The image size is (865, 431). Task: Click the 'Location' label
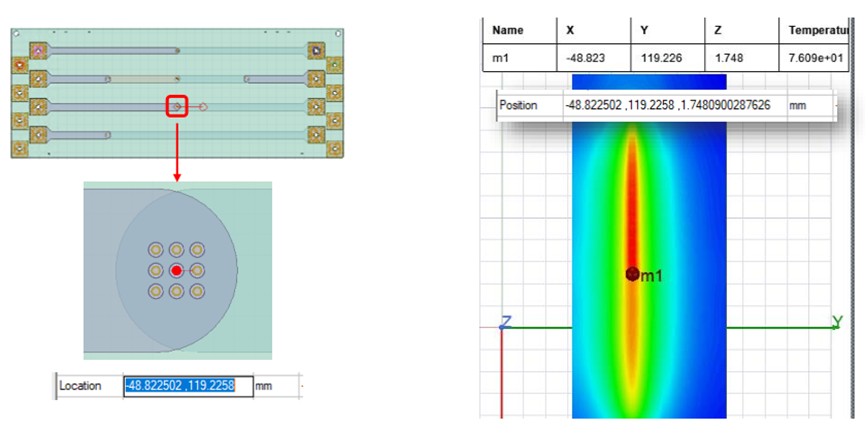tap(80, 386)
